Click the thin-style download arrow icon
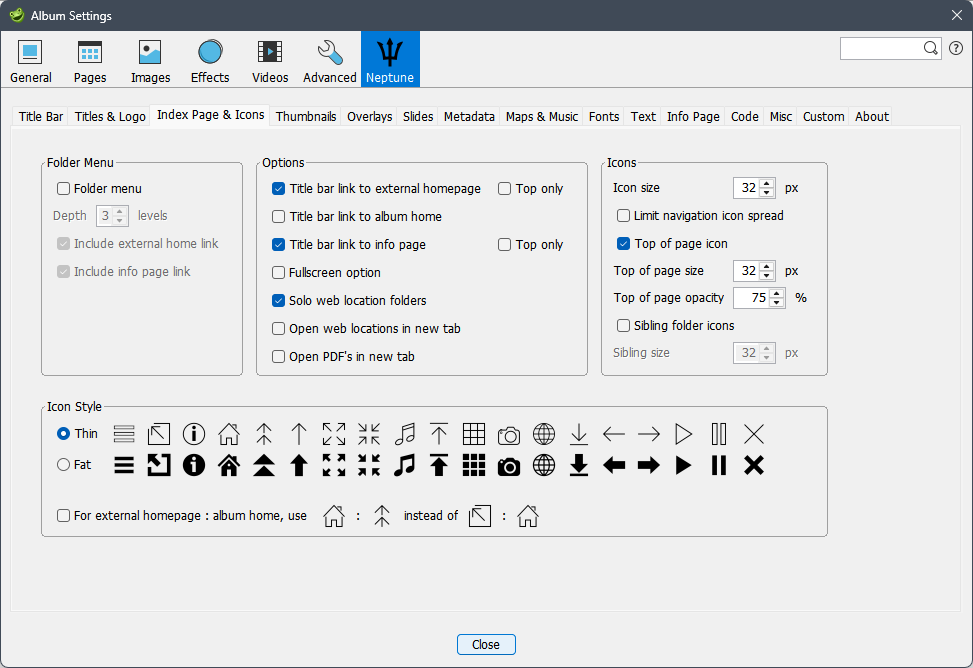 click(578, 434)
